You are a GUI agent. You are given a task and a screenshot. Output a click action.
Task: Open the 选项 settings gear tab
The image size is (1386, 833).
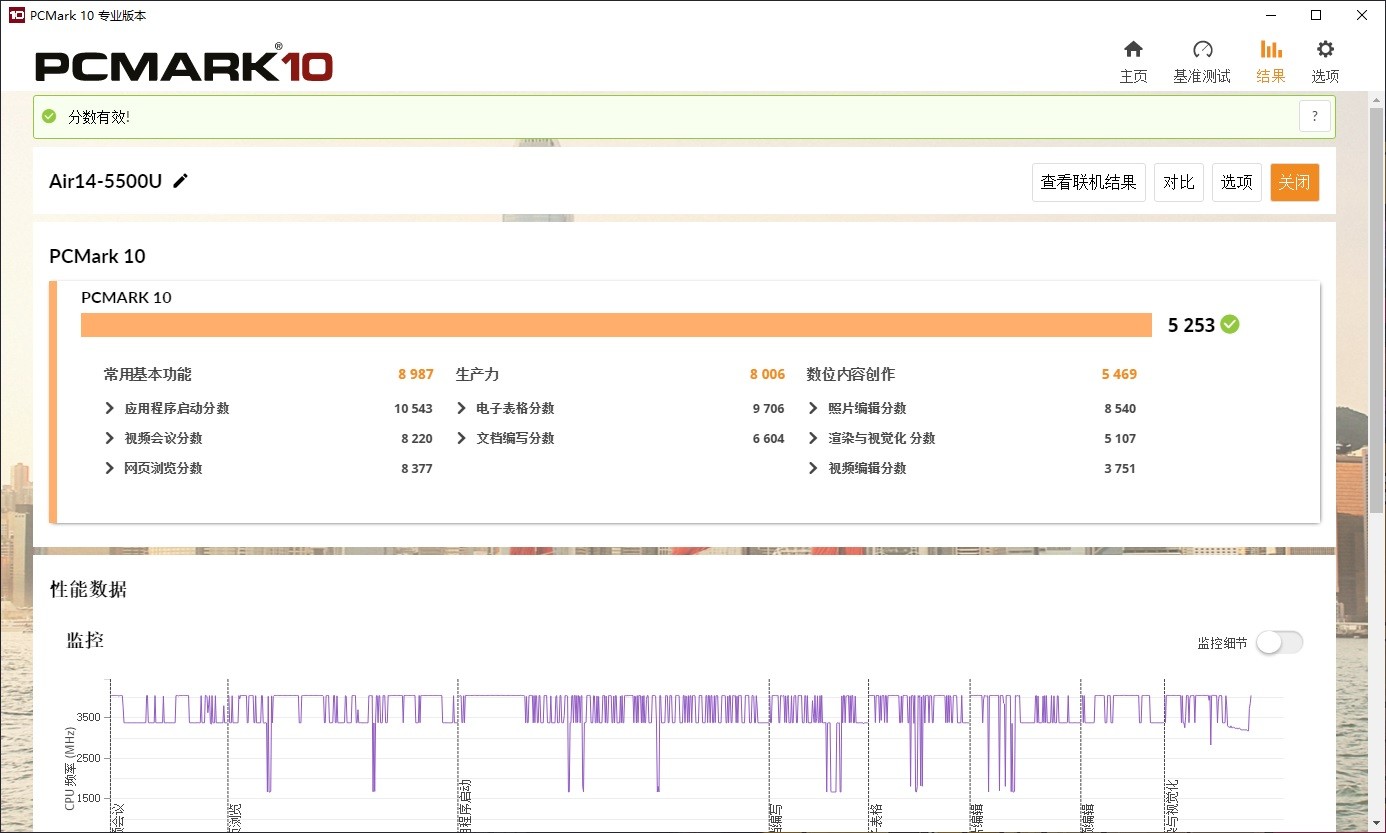1325,62
